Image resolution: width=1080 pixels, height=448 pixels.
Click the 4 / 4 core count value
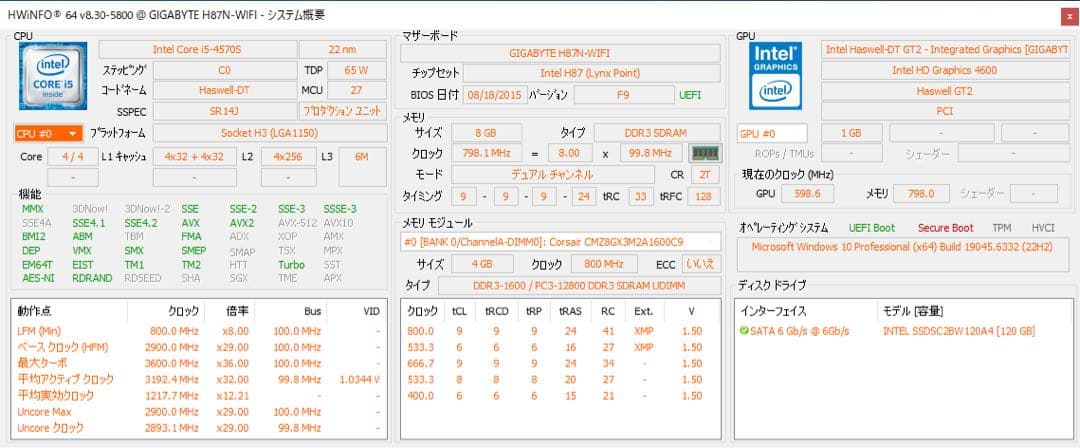coord(72,157)
